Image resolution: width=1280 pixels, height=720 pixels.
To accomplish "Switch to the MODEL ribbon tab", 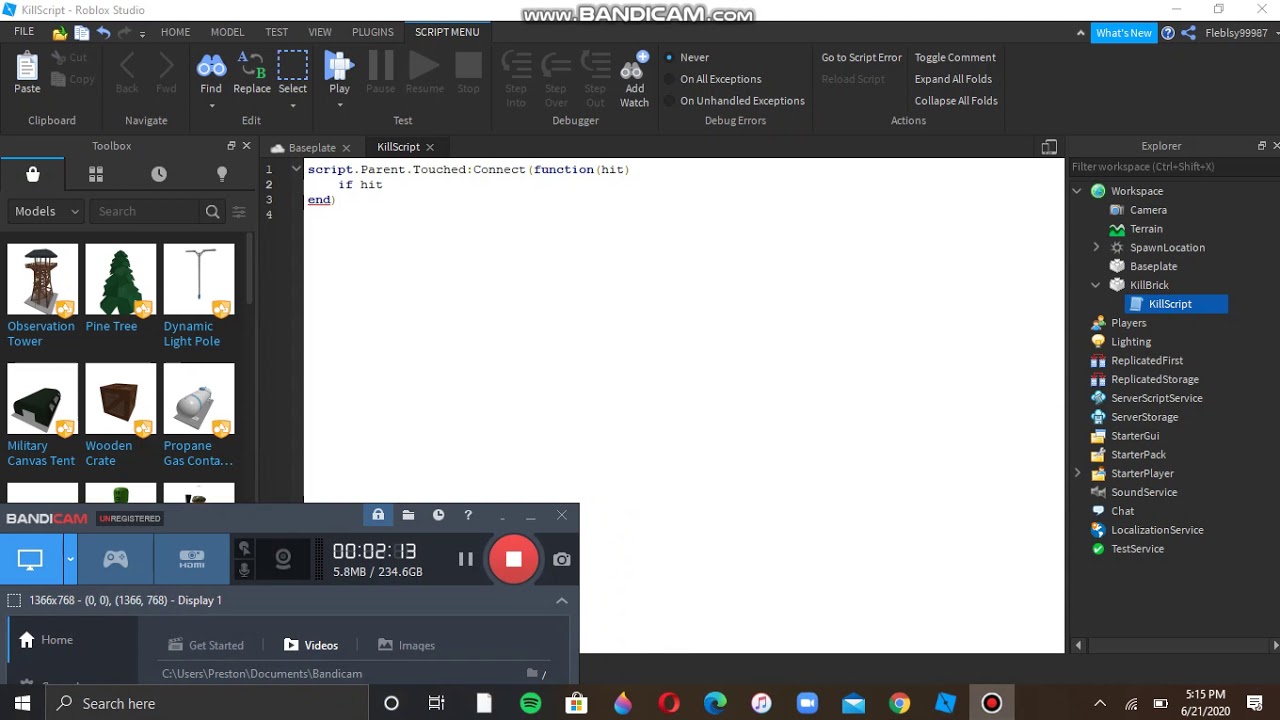I will (227, 32).
